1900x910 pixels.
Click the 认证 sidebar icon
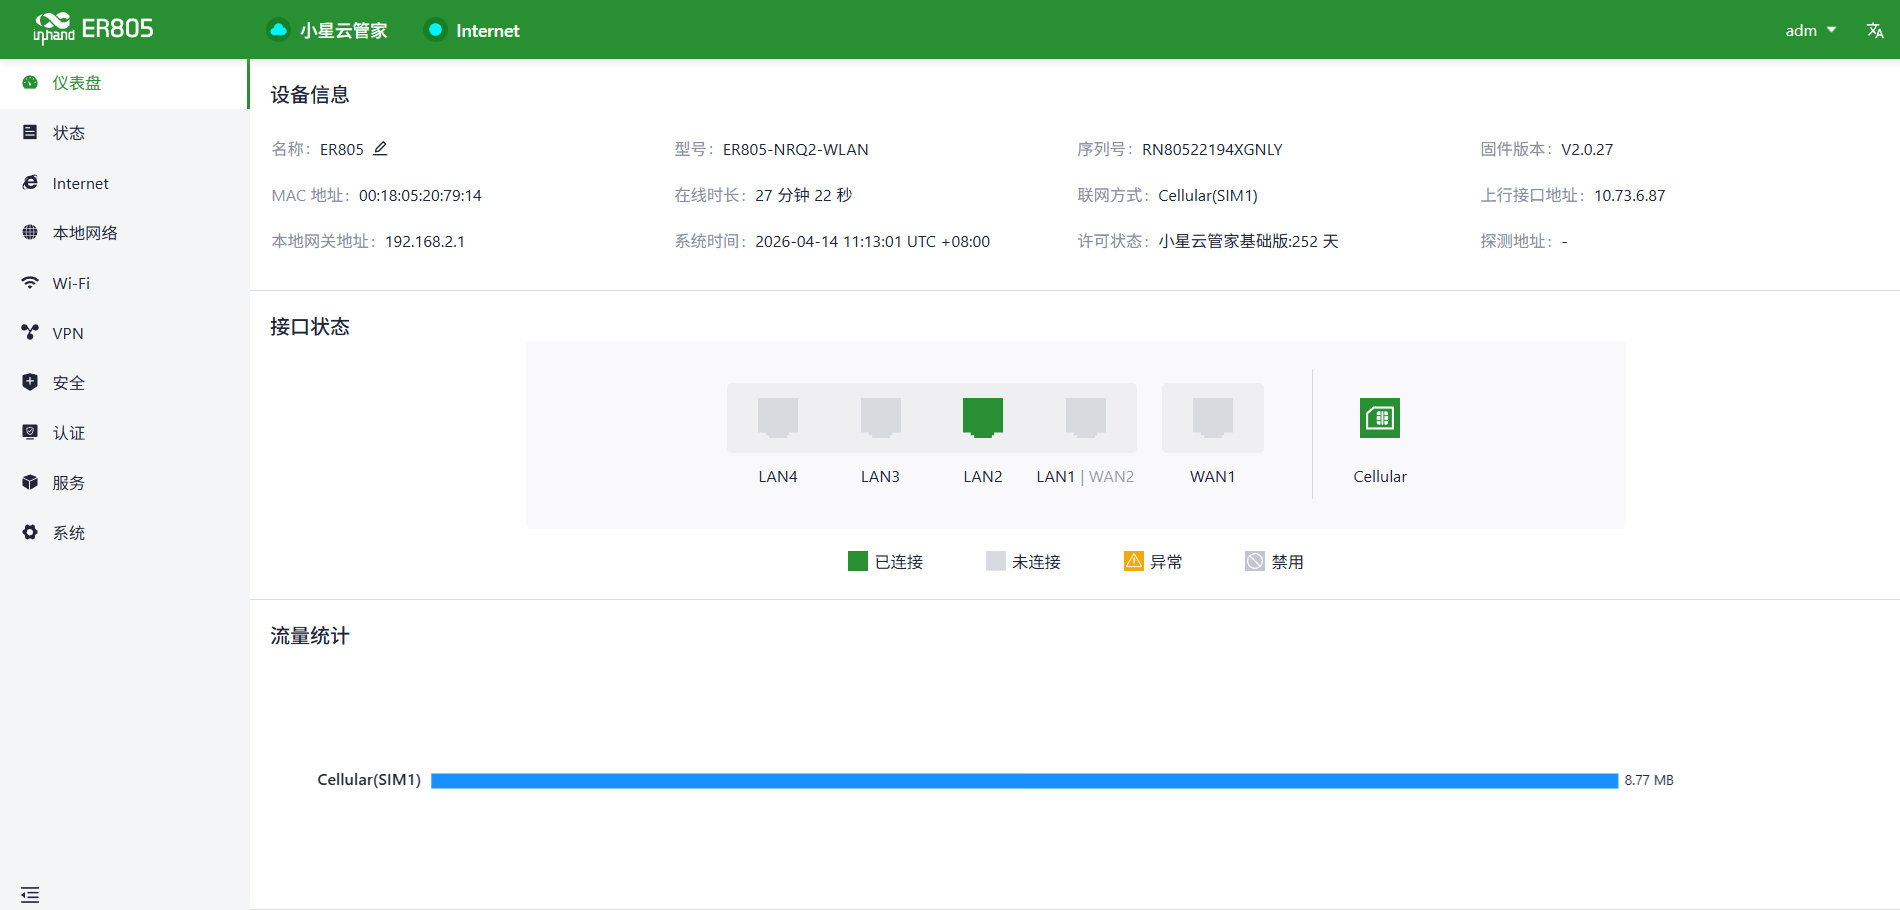click(30, 432)
